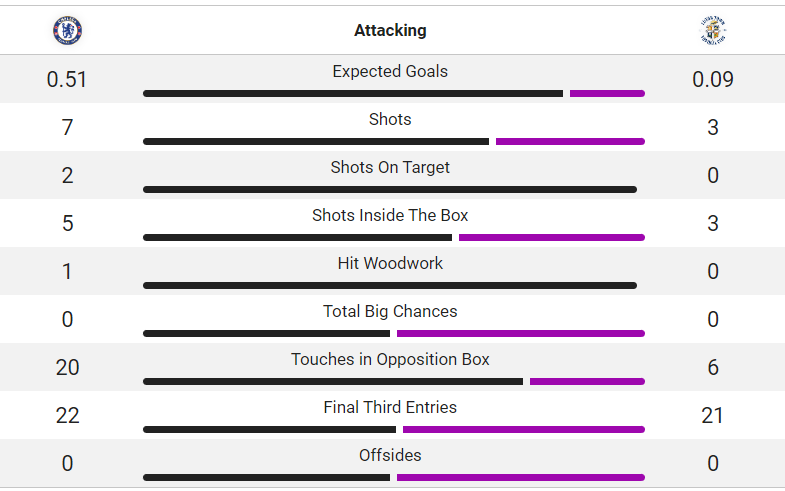Click the Offsides stat label
Viewport: 785px width, 491px height.
coord(390,455)
